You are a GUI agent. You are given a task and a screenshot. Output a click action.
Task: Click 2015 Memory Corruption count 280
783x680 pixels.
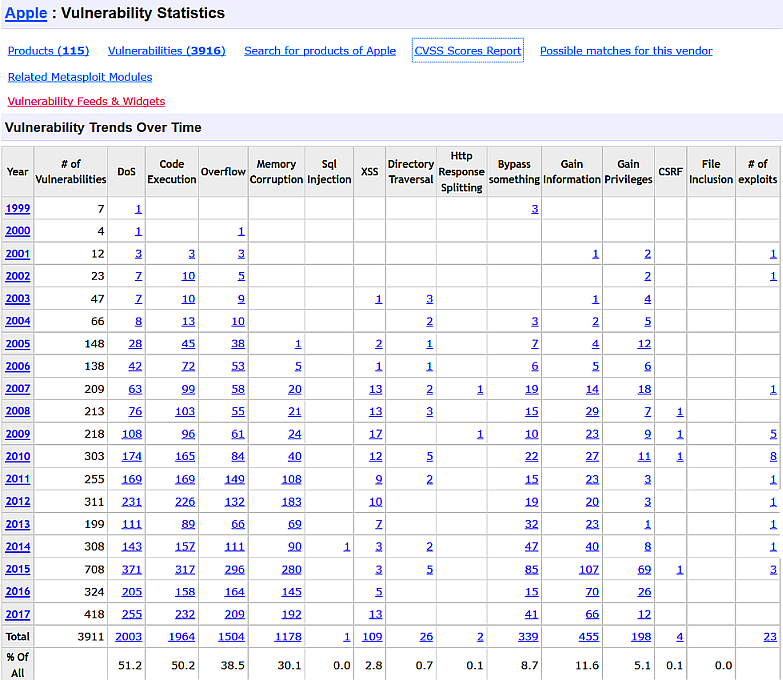(x=292, y=570)
